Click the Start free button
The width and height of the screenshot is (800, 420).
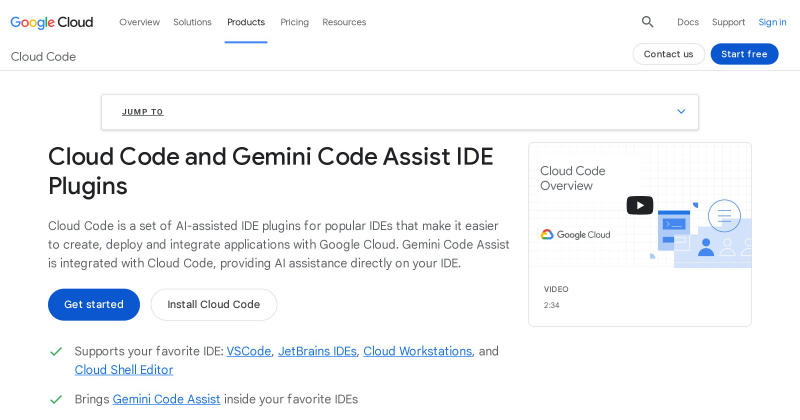[x=744, y=54]
